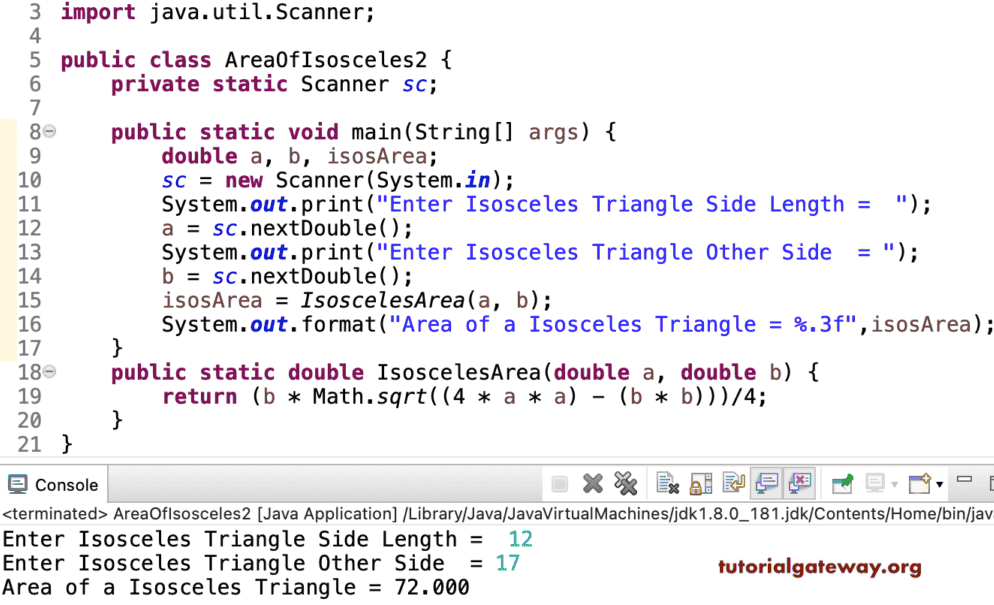Minimize the Console view

963,481
